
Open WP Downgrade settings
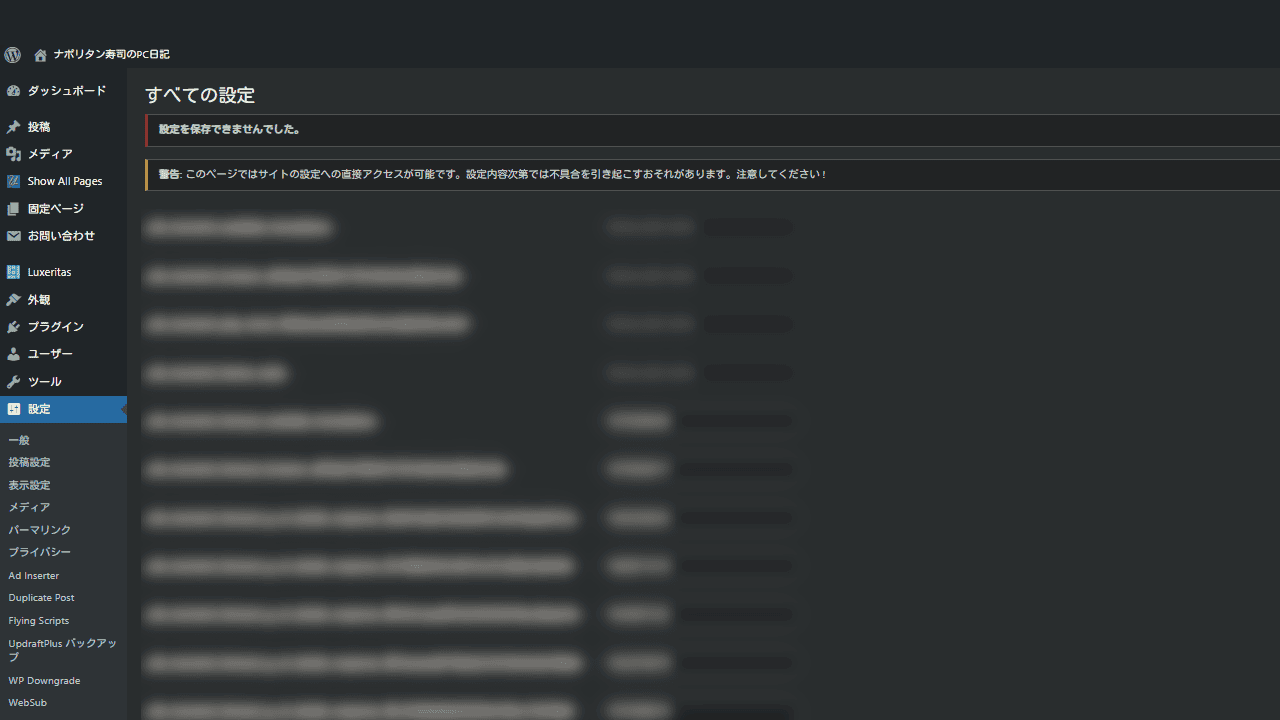[x=44, y=680]
